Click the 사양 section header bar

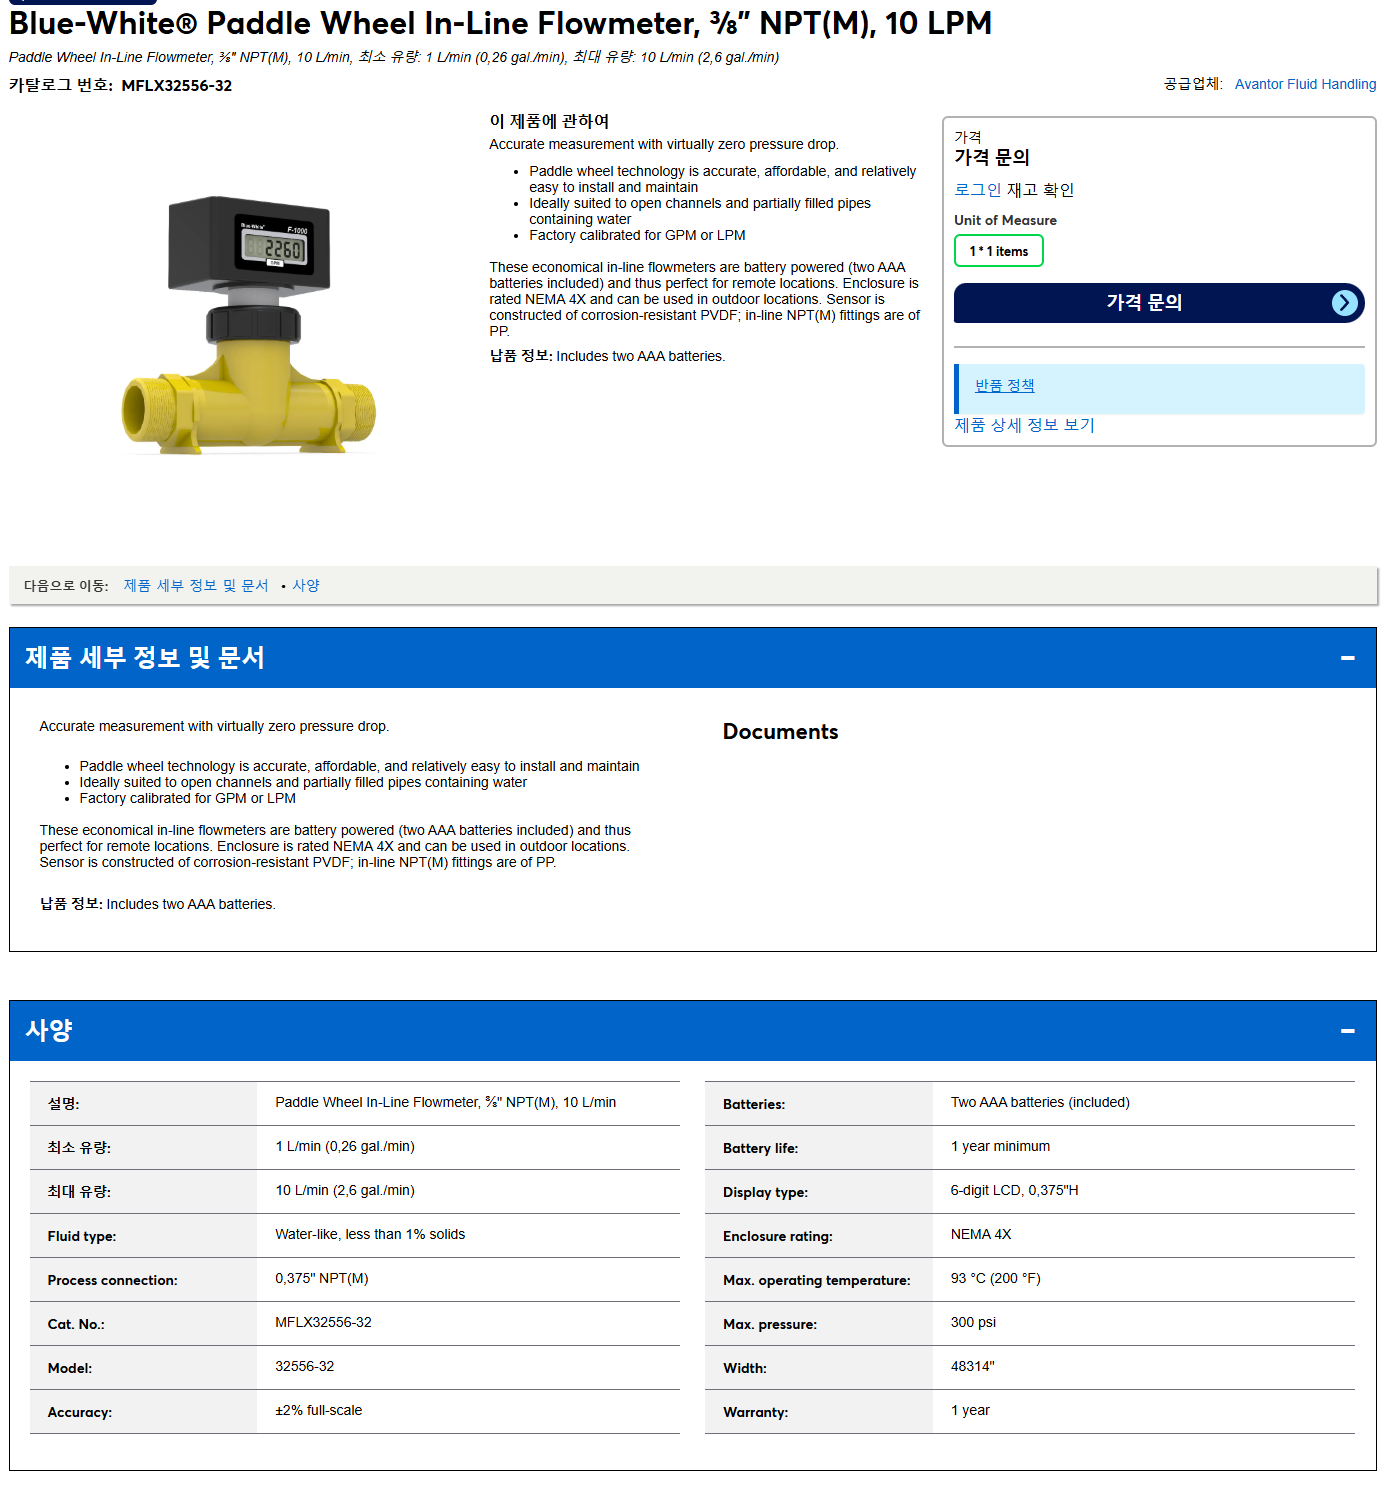pyautogui.click(x=693, y=1031)
